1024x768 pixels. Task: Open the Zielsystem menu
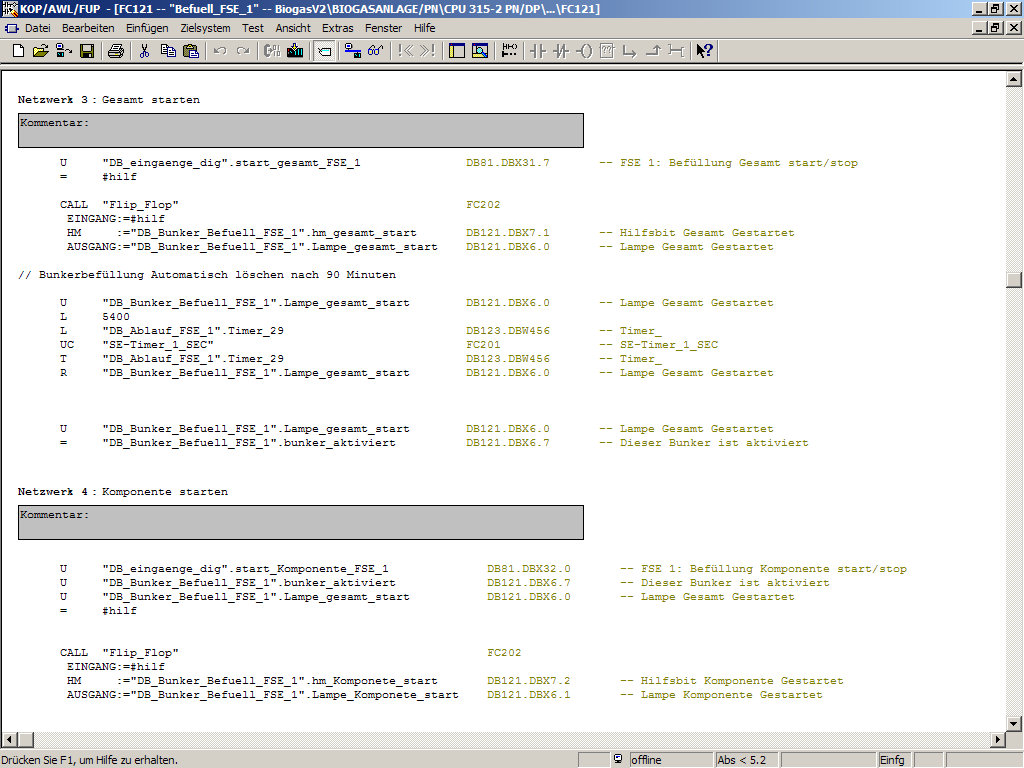(x=205, y=28)
